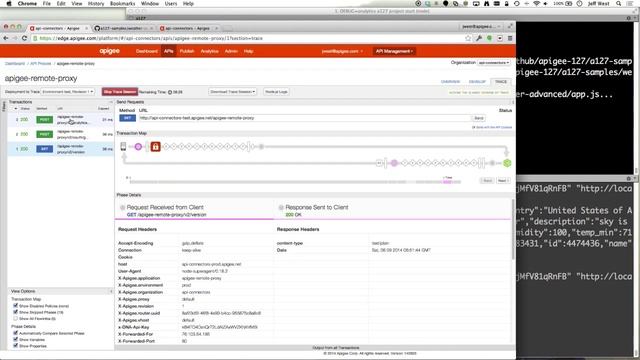
Task: Open Spotlight search in menu bar
Action: coord(619,4)
